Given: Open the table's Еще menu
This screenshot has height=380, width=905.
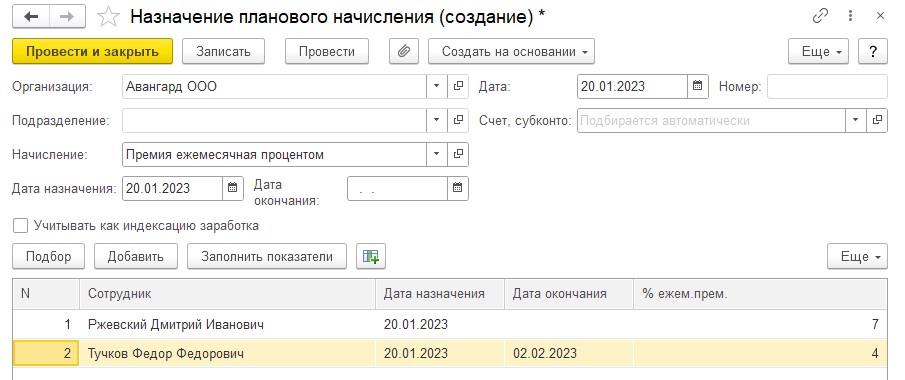Looking at the screenshot, I should (857, 256).
